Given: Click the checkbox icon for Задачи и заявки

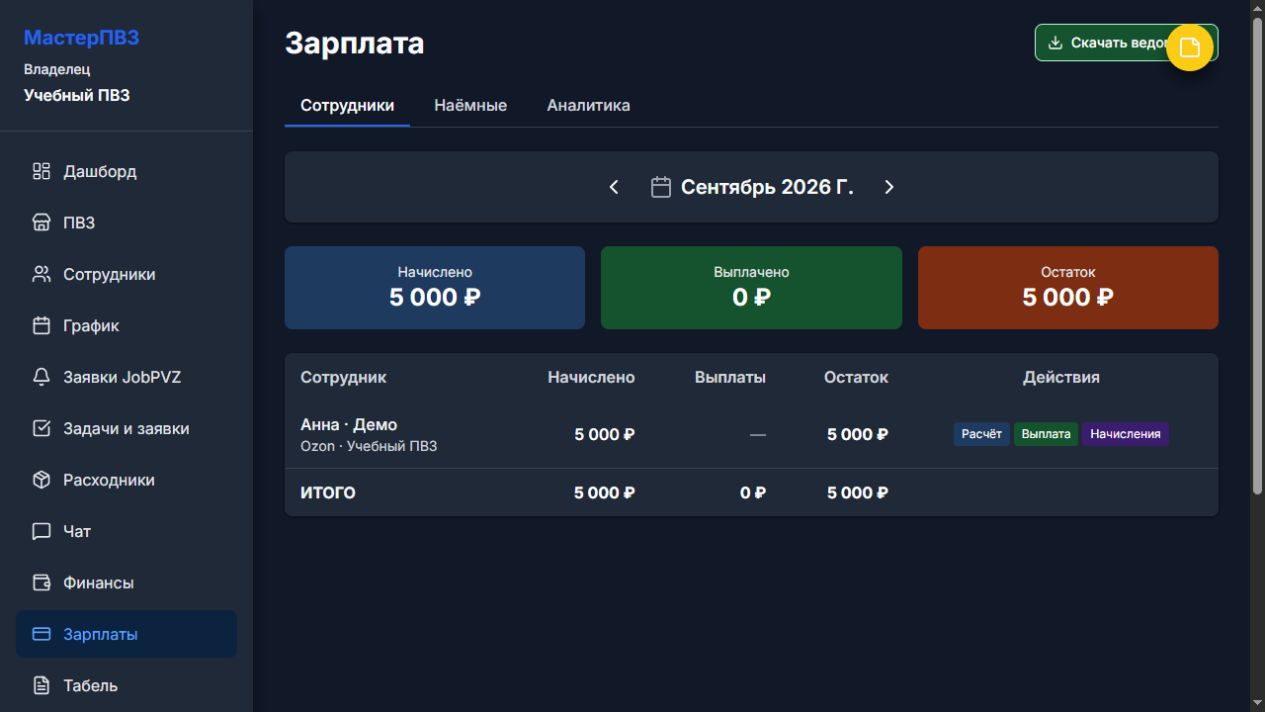Looking at the screenshot, I should 41,428.
